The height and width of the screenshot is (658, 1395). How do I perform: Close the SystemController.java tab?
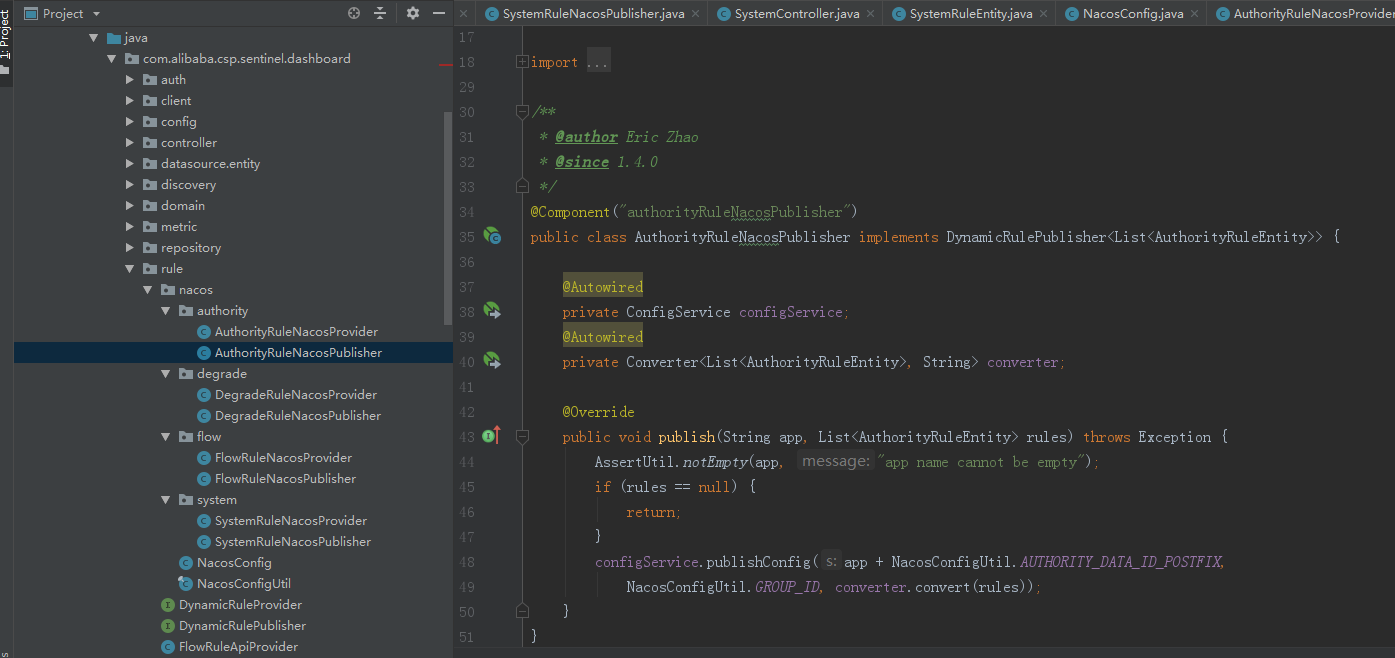(x=870, y=14)
